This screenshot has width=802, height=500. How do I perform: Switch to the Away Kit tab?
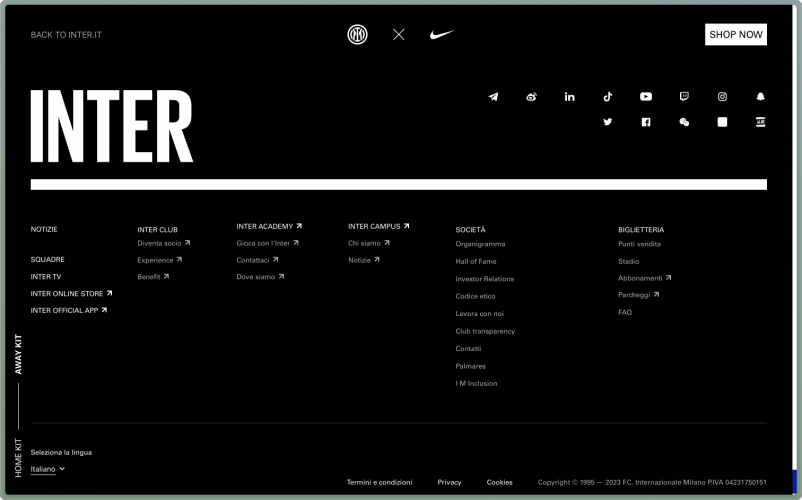coord(18,354)
